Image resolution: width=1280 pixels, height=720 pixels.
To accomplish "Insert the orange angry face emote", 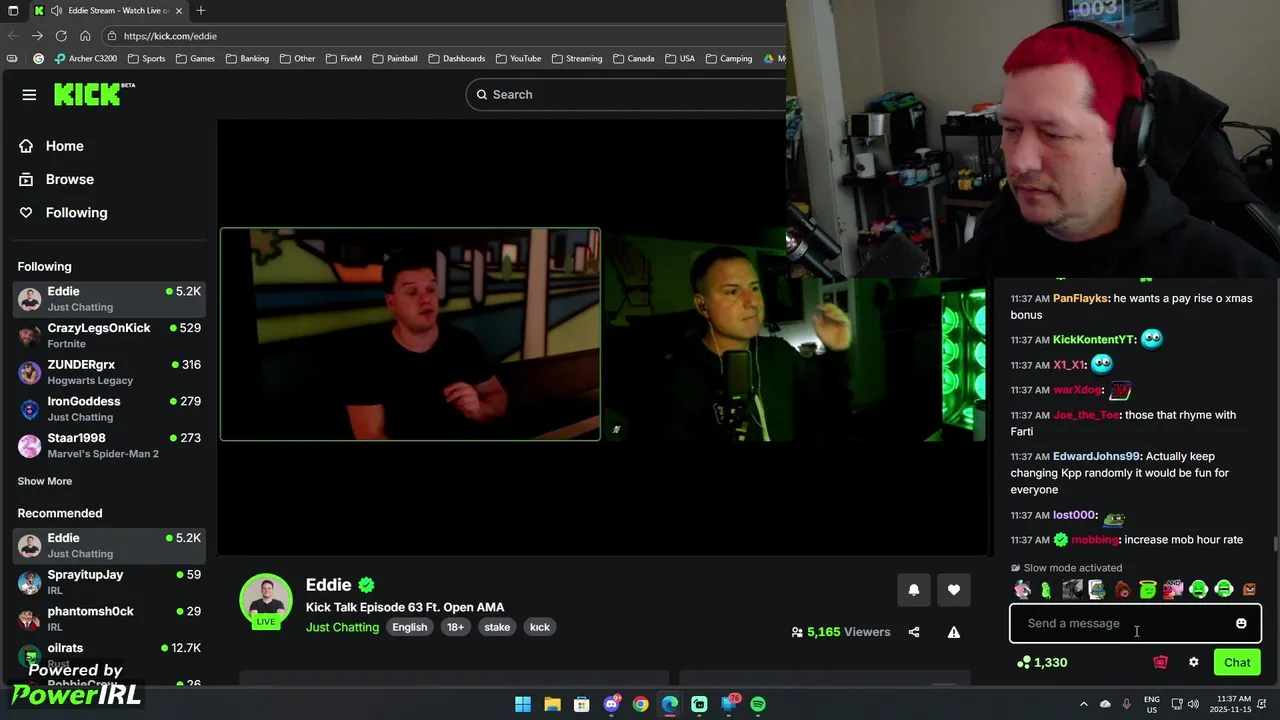I will coord(1249,590).
